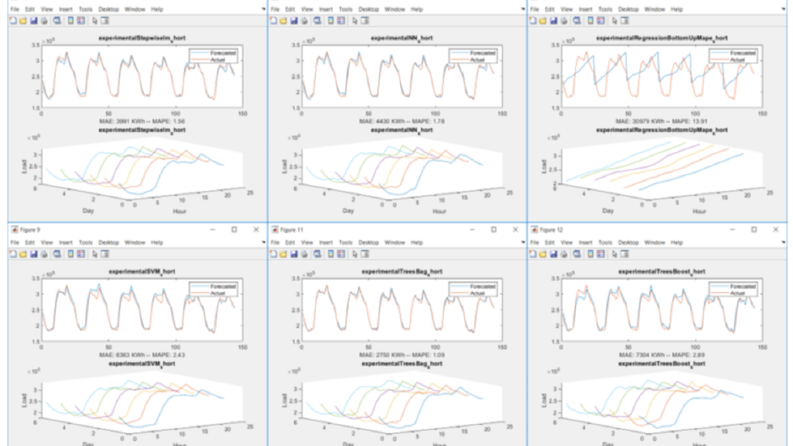Enable Edit Plot arrow in Stepwiselm window
793x446 pixels.
click(95, 21)
